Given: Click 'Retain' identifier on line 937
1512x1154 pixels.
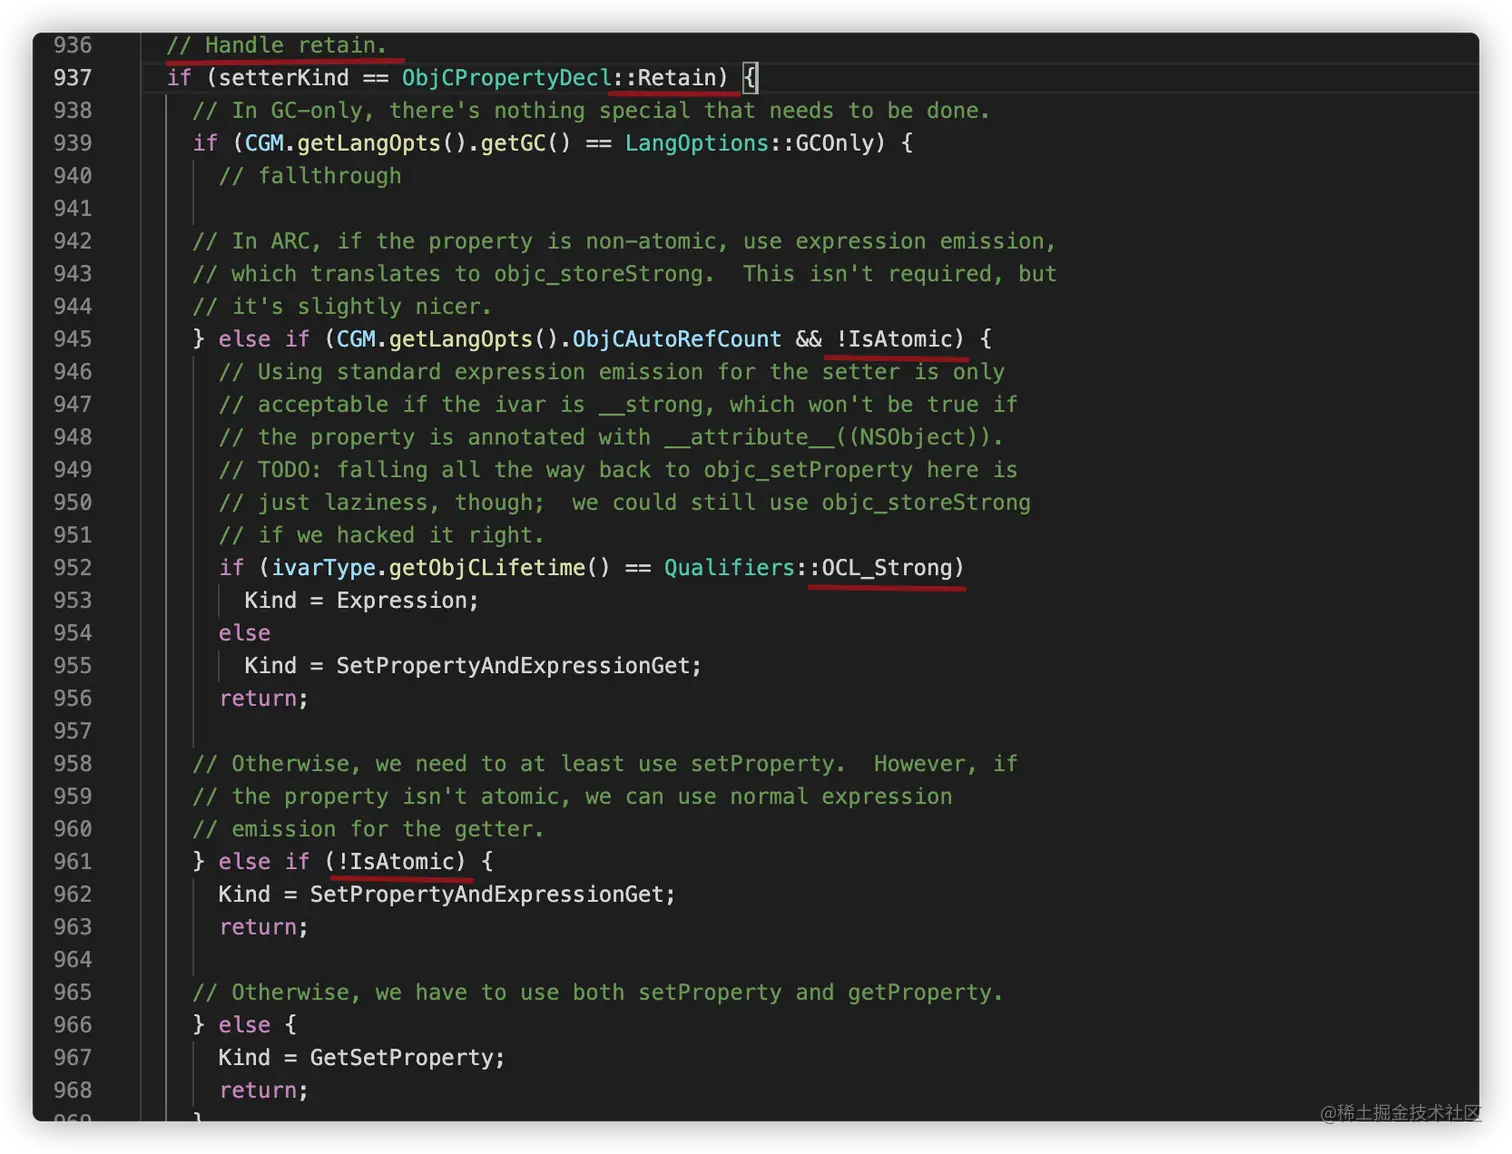Looking at the screenshot, I should [677, 78].
